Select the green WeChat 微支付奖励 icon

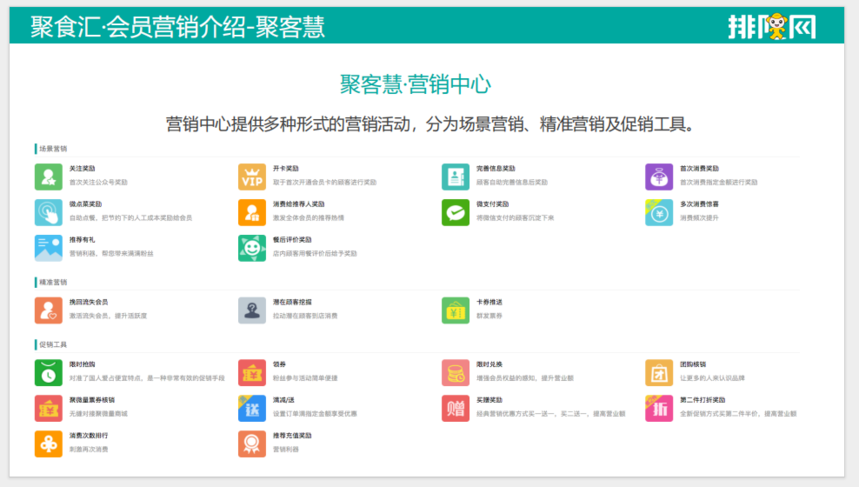[x=455, y=212]
